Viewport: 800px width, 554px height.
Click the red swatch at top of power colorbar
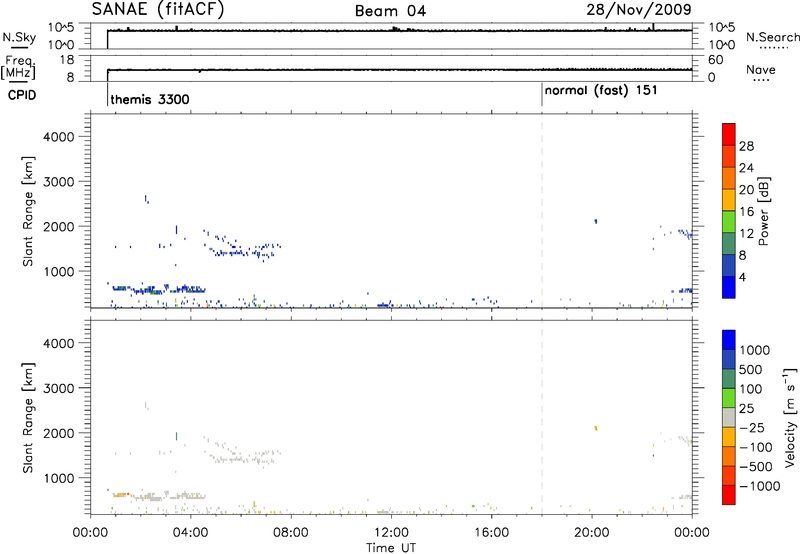tap(729, 134)
